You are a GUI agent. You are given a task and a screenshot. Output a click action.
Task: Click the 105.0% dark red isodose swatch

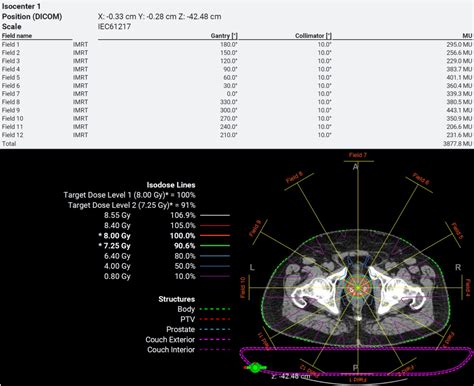coord(215,226)
